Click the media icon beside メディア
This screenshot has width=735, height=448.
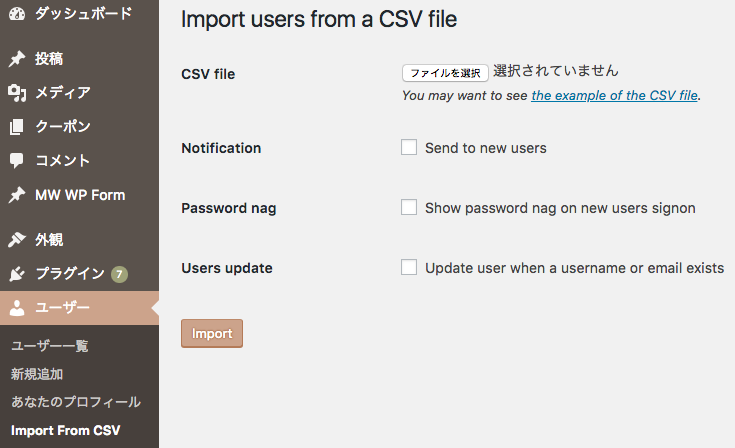17,93
